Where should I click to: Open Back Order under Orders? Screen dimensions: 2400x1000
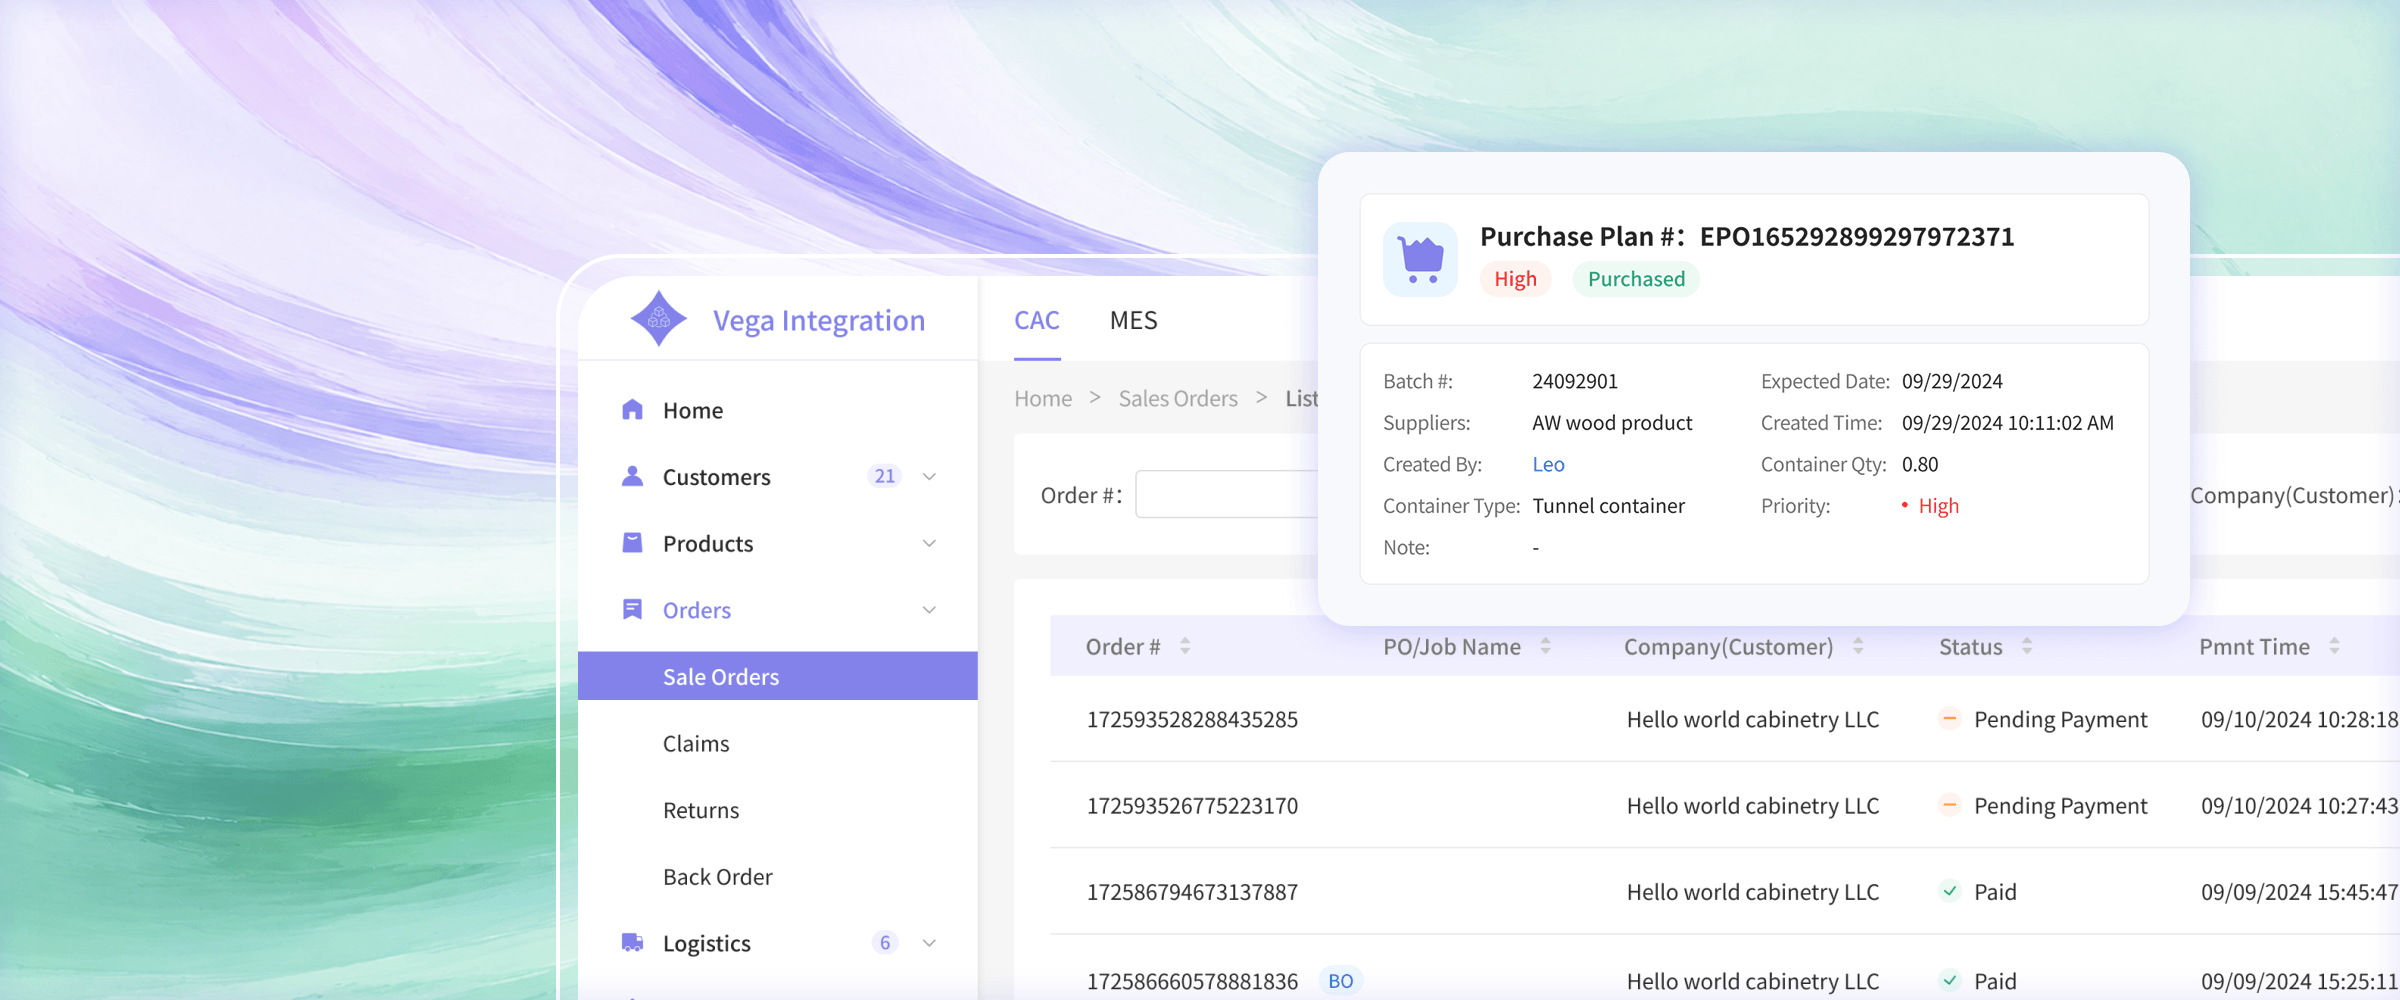click(717, 876)
